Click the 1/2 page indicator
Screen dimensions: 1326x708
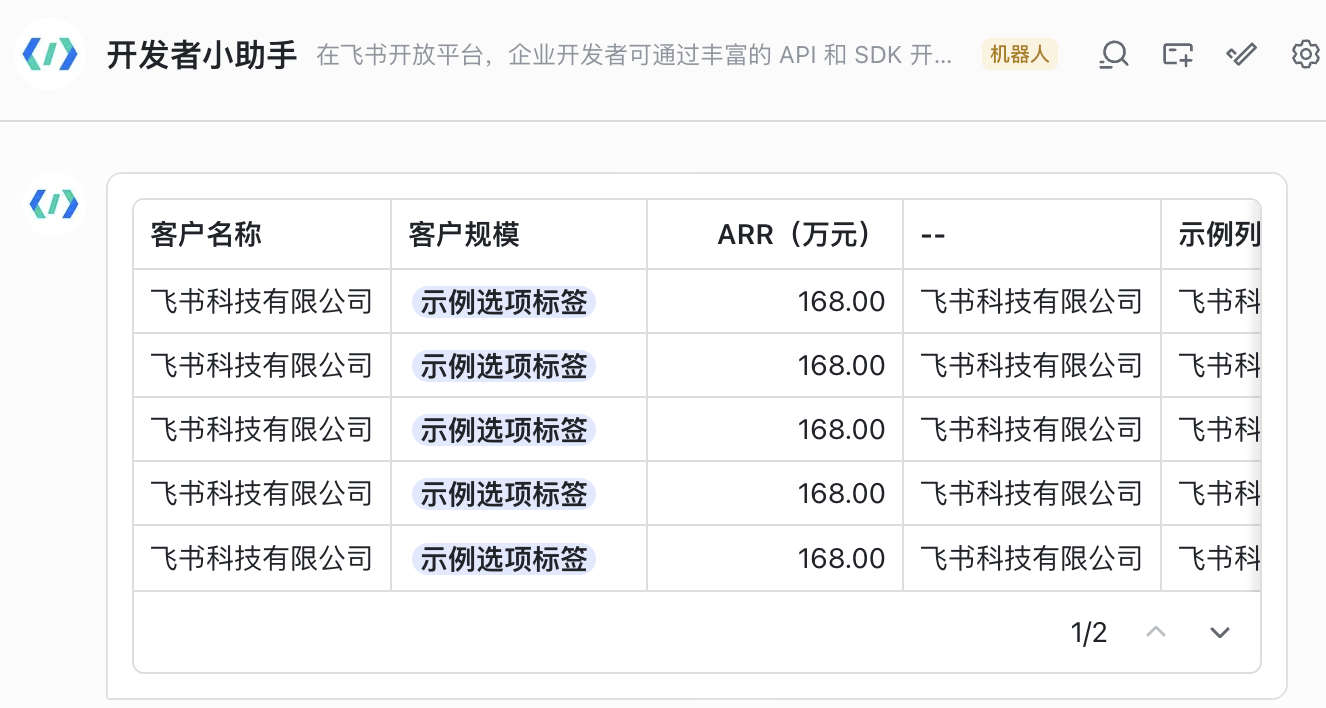point(1089,632)
